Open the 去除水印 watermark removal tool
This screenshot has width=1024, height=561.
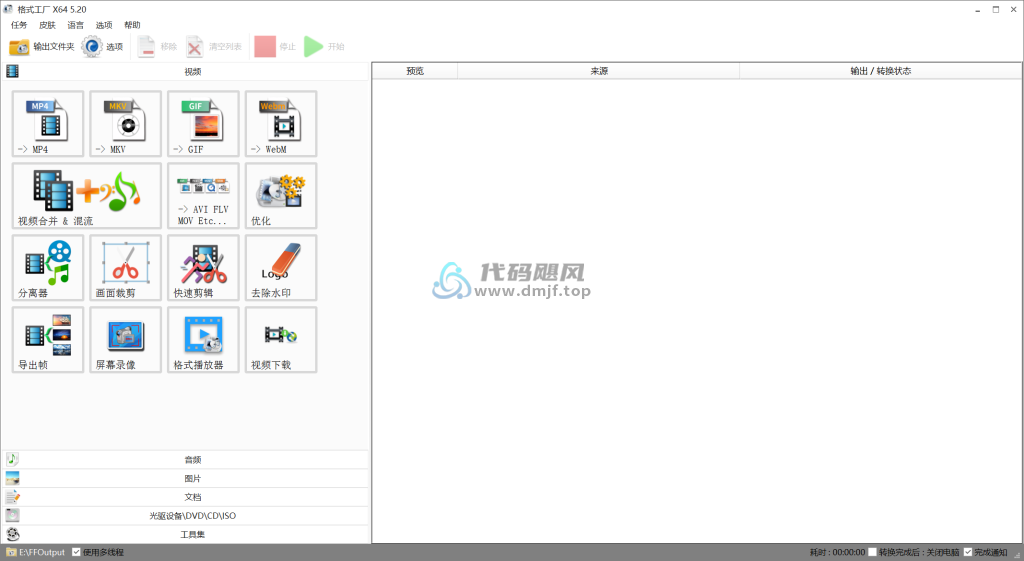[281, 267]
